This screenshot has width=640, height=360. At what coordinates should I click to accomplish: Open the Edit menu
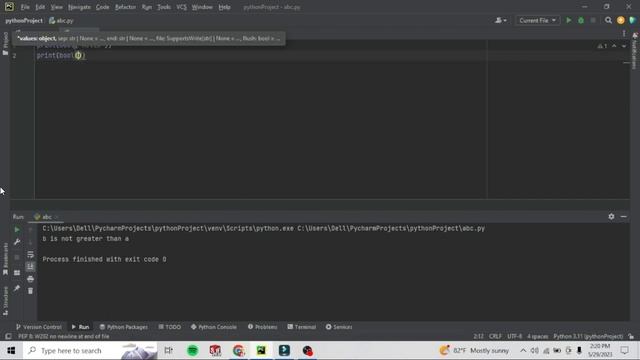40,7
